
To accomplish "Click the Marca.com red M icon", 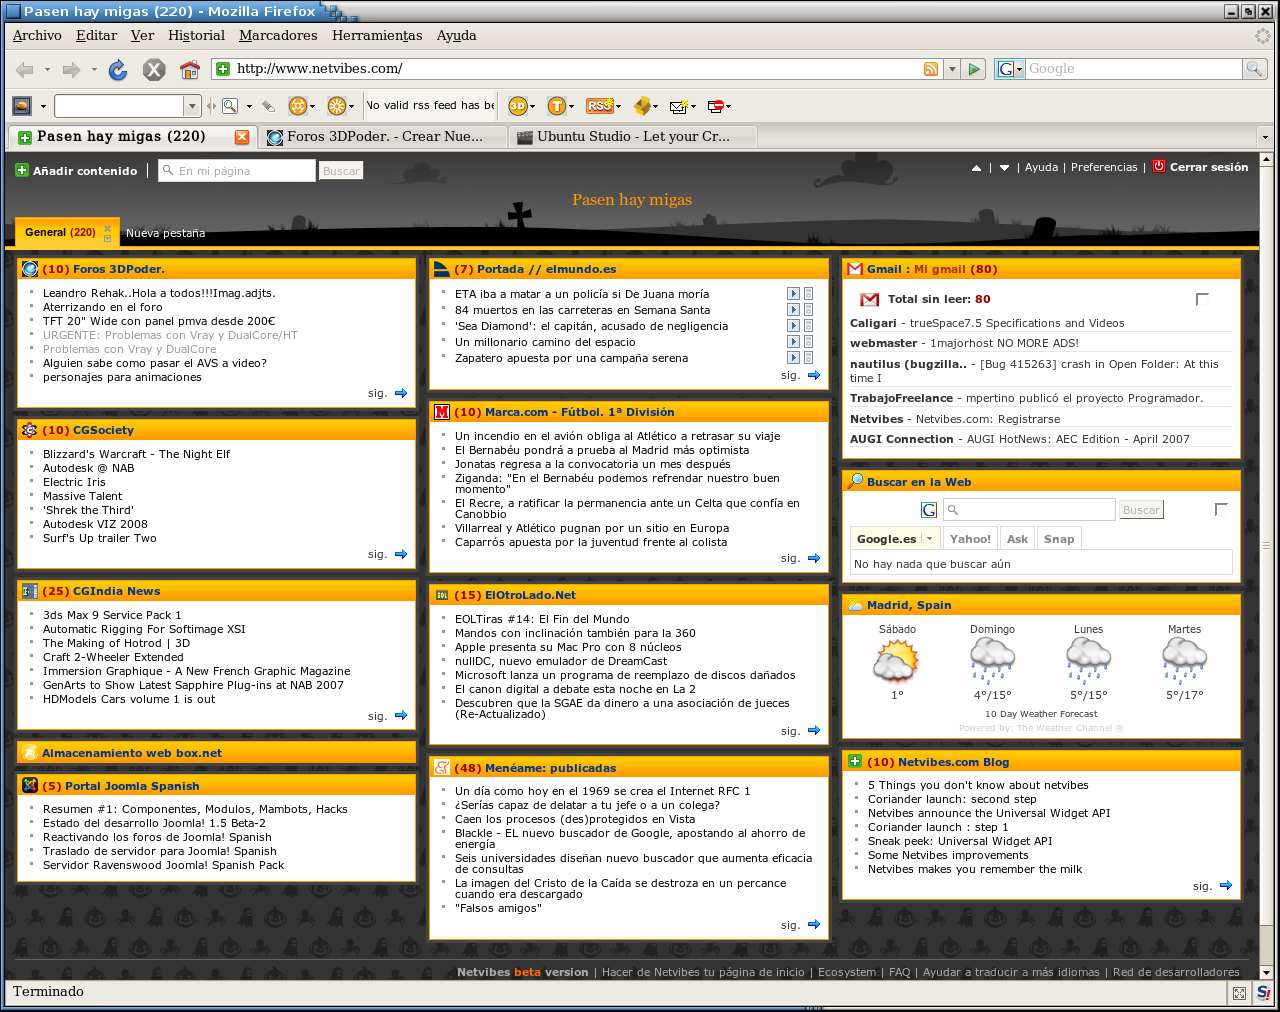I will click(442, 412).
